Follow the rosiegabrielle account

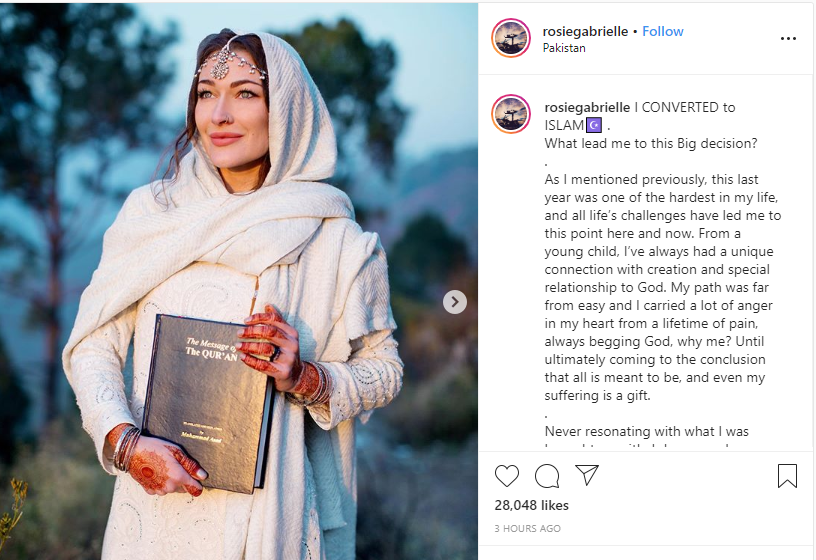pos(662,31)
